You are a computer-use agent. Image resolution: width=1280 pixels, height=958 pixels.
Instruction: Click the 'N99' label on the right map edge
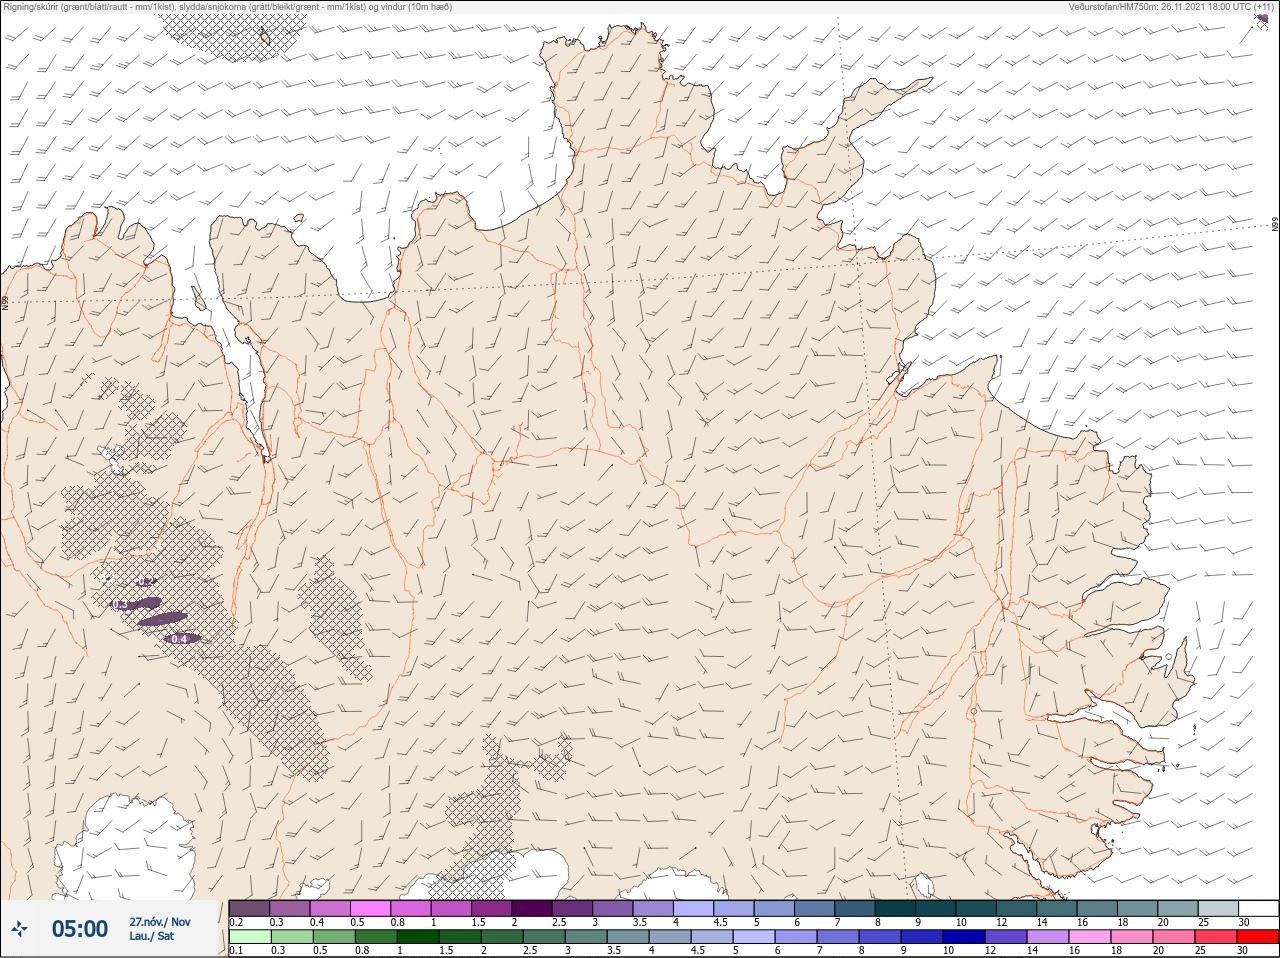1275,225
